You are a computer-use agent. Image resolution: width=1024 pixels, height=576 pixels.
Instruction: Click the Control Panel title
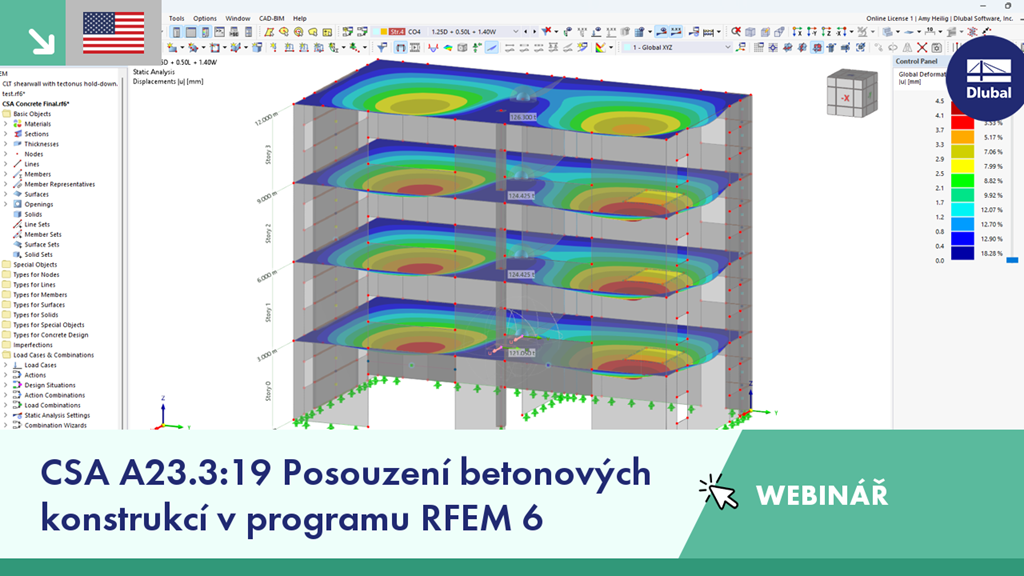916,61
